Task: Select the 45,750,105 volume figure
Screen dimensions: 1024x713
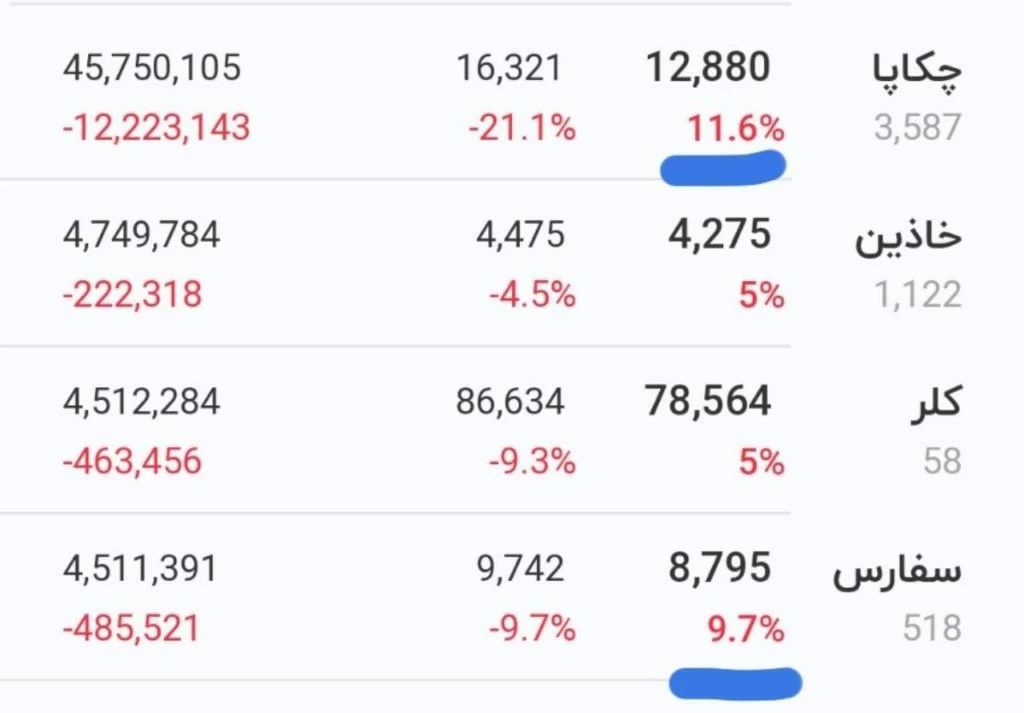Action: click(152, 68)
